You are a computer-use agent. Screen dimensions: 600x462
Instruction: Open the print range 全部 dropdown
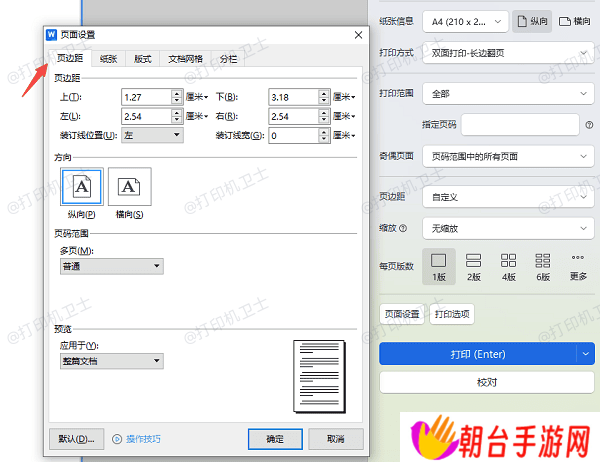(x=508, y=94)
